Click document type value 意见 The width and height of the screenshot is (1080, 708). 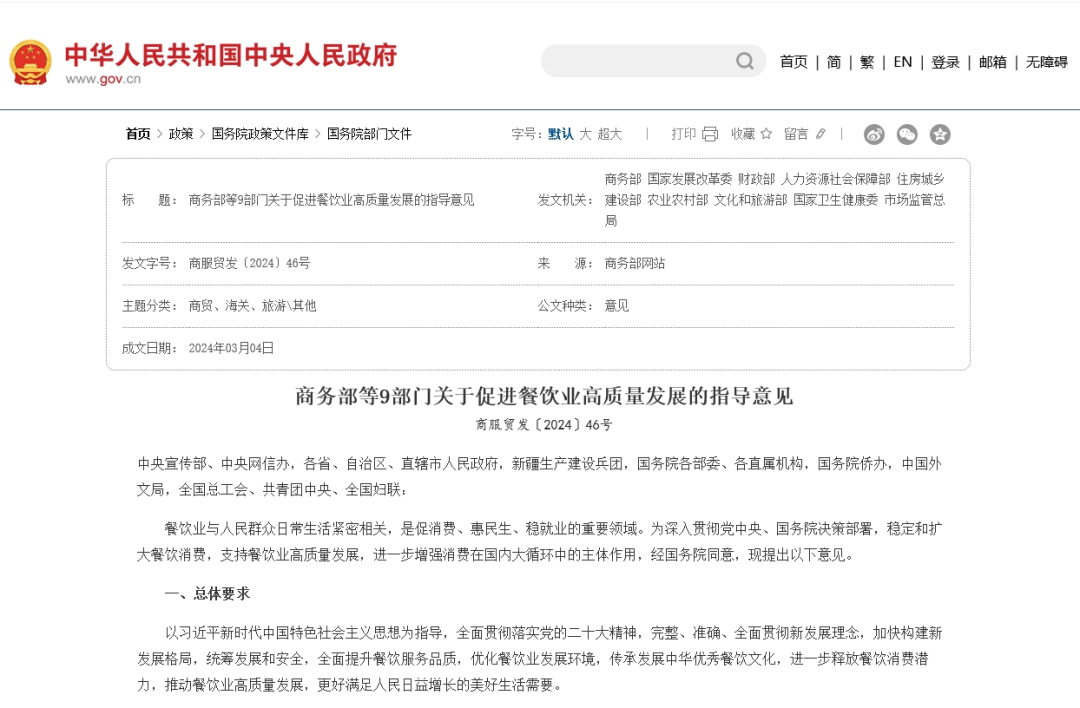pyautogui.click(x=617, y=306)
